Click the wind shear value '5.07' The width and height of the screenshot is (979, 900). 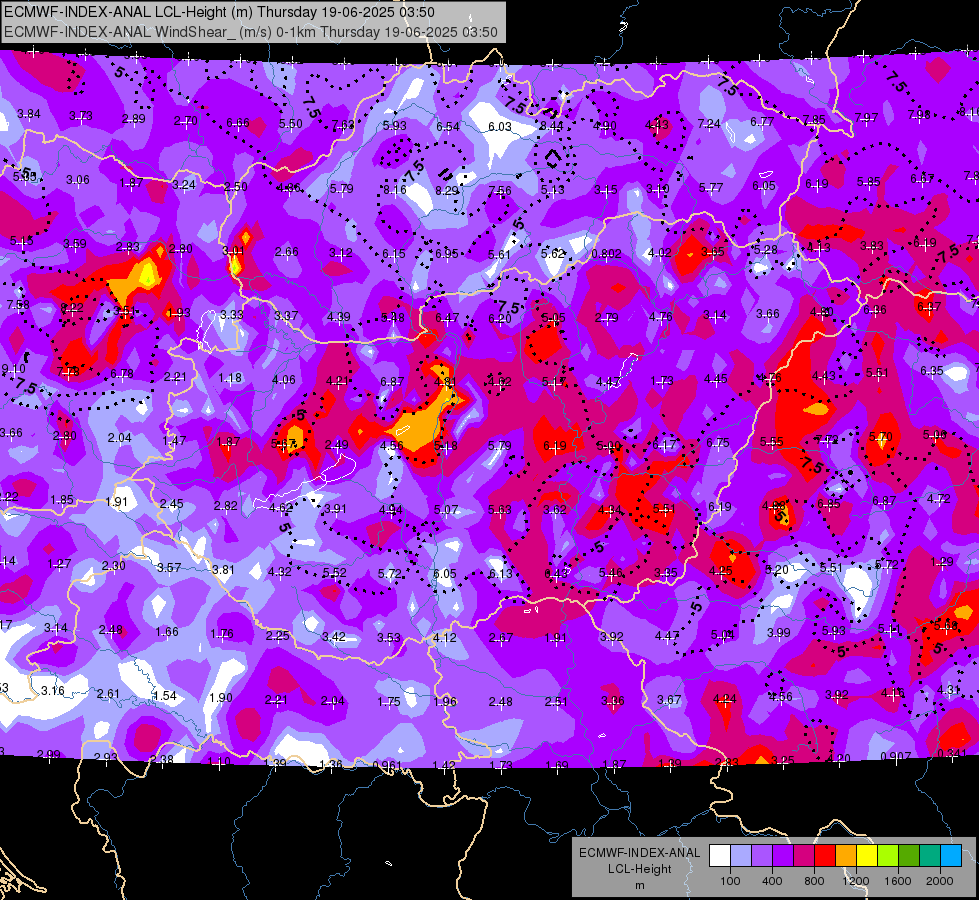coord(446,510)
